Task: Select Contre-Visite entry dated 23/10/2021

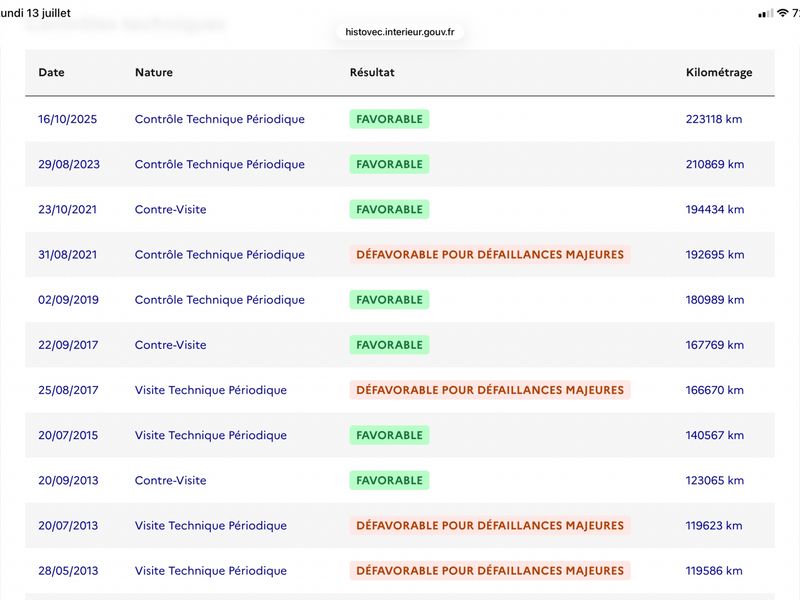Action: point(170,210)
